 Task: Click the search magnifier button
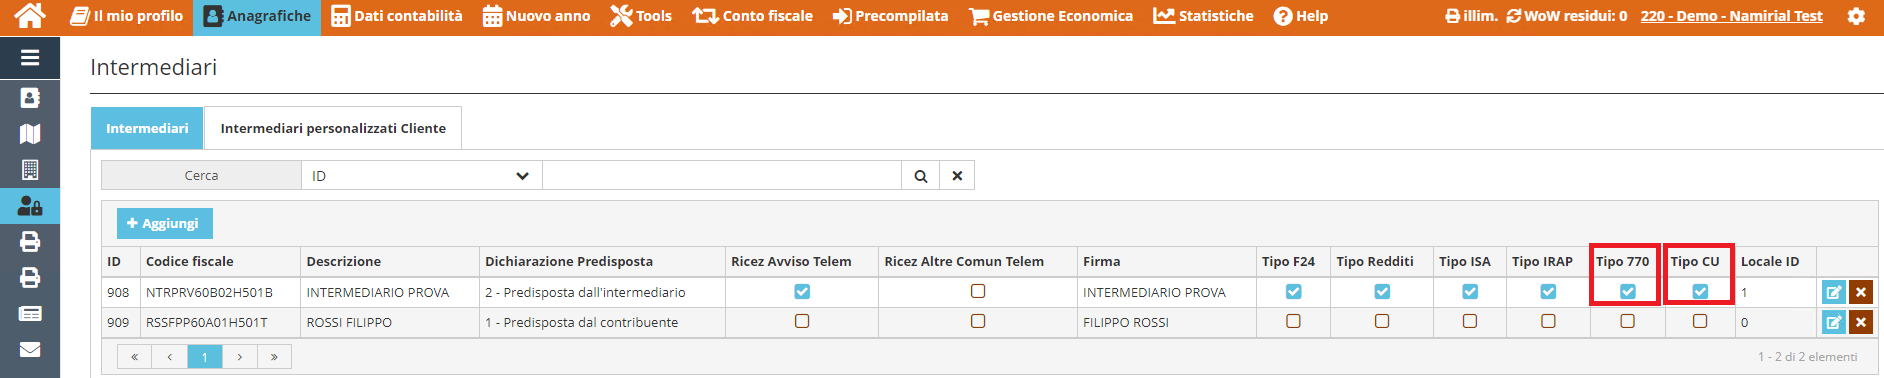point(921,176)
